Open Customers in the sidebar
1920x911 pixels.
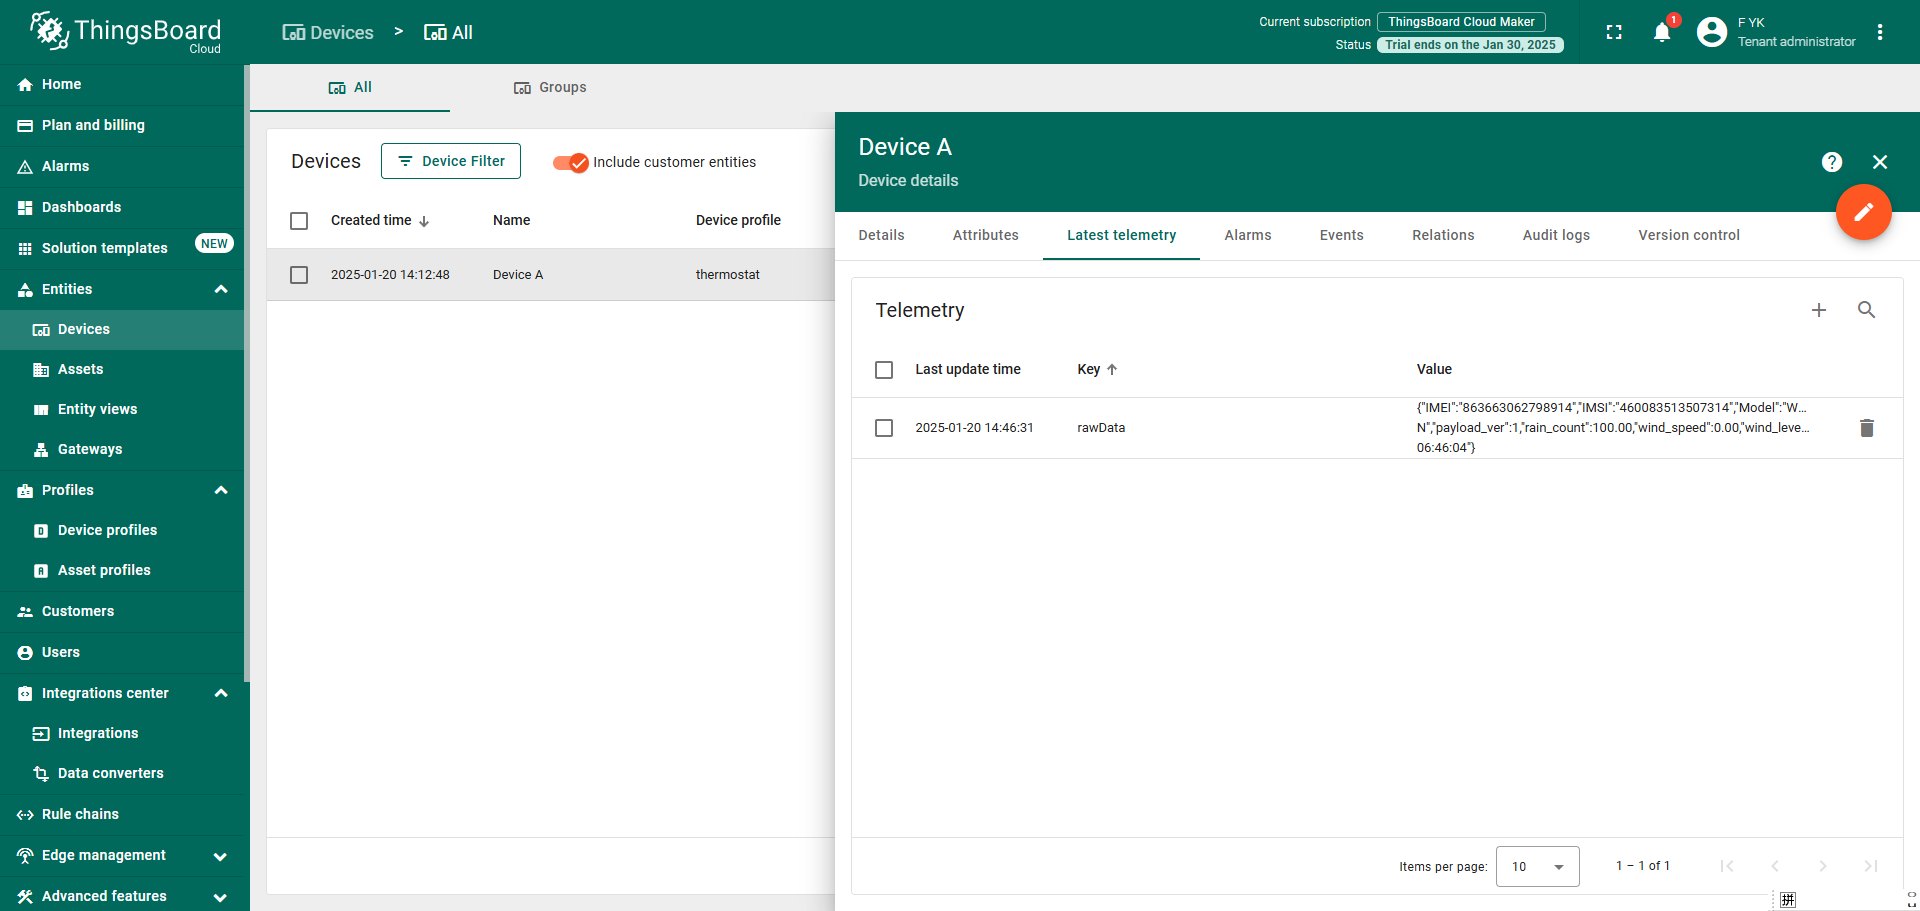click(122, 611)
